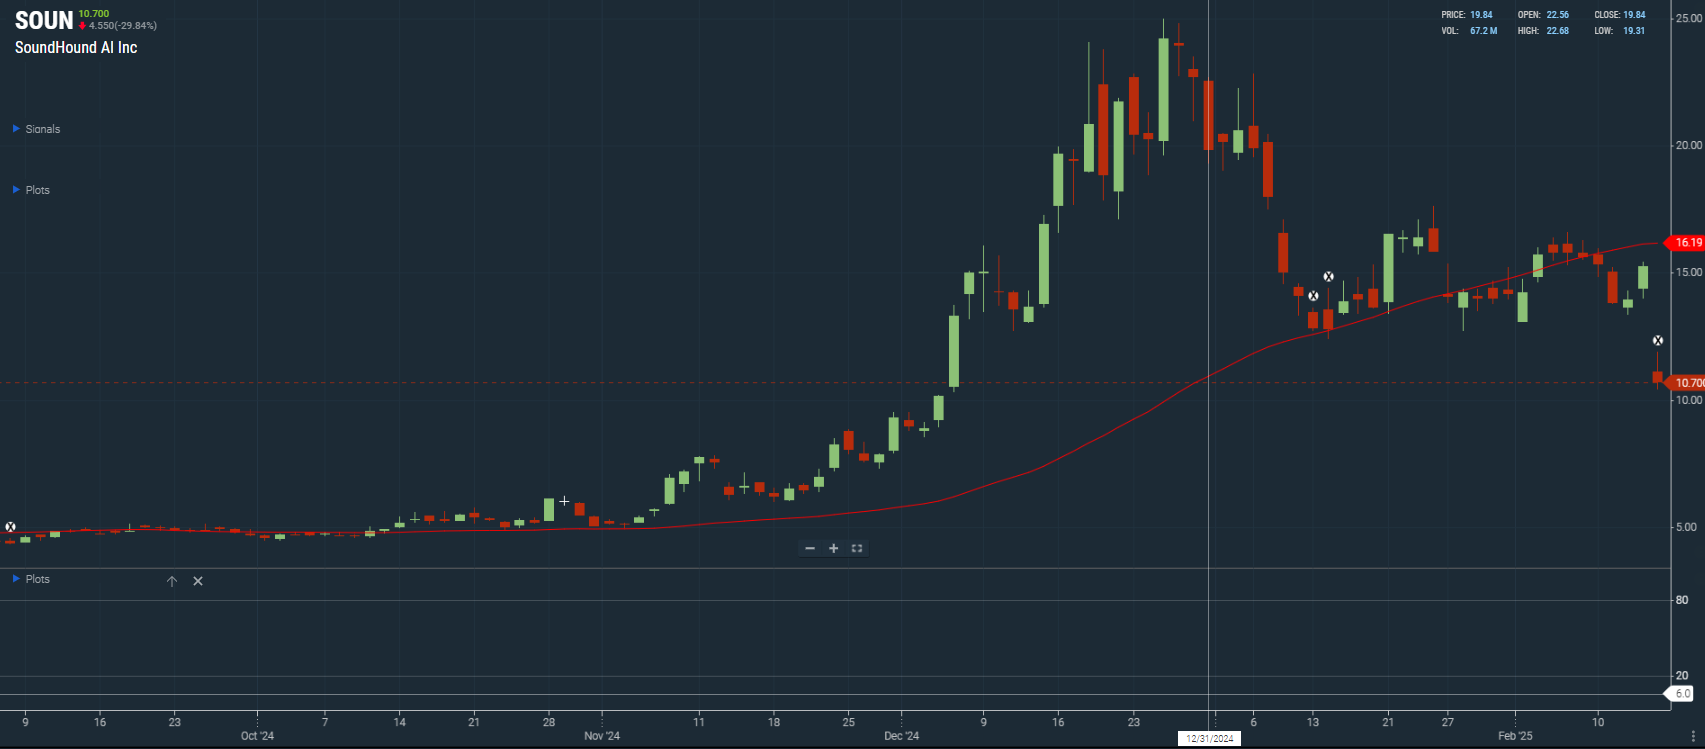The image size is (1705, 749).
Task: Click the 12/31/2024 crosshair date label
Action: 1209,739
